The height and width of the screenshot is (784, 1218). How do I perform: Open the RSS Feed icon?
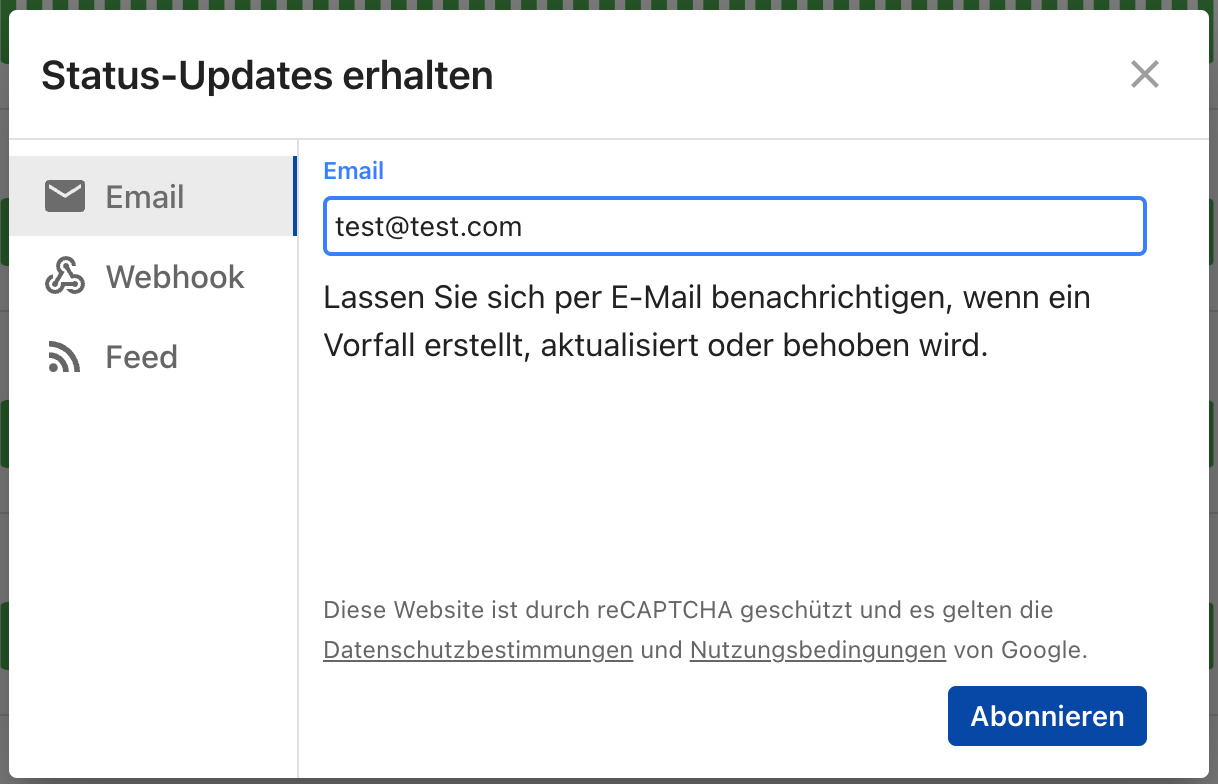[64, 357]
